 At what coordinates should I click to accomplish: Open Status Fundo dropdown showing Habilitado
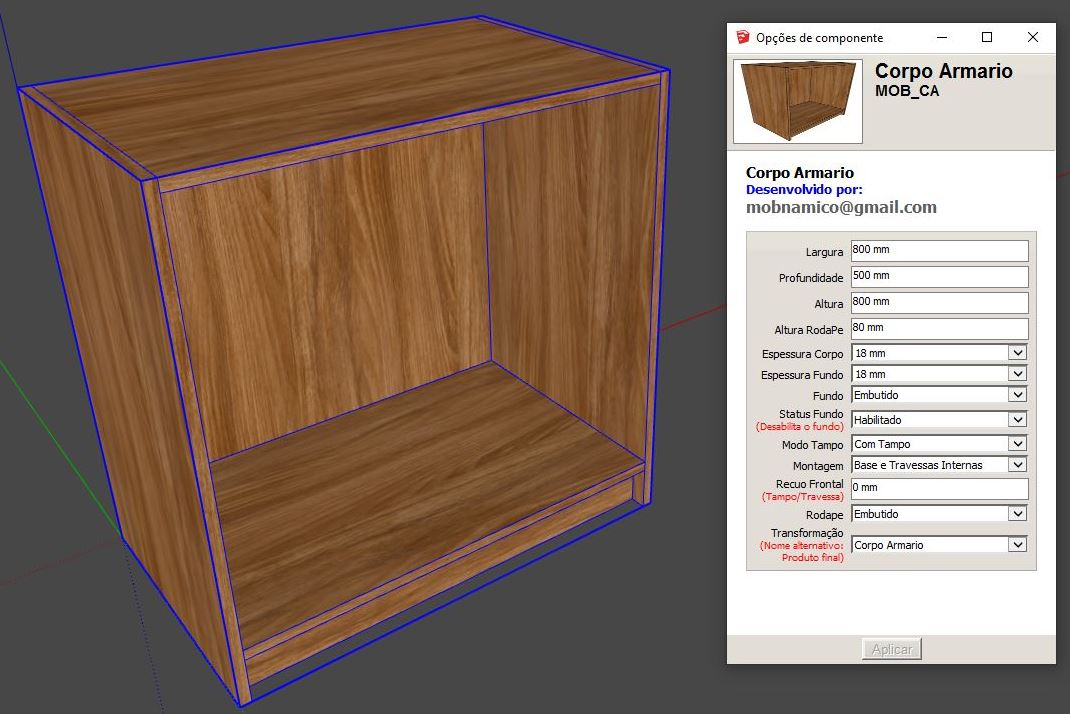(x=1017, y=420)
